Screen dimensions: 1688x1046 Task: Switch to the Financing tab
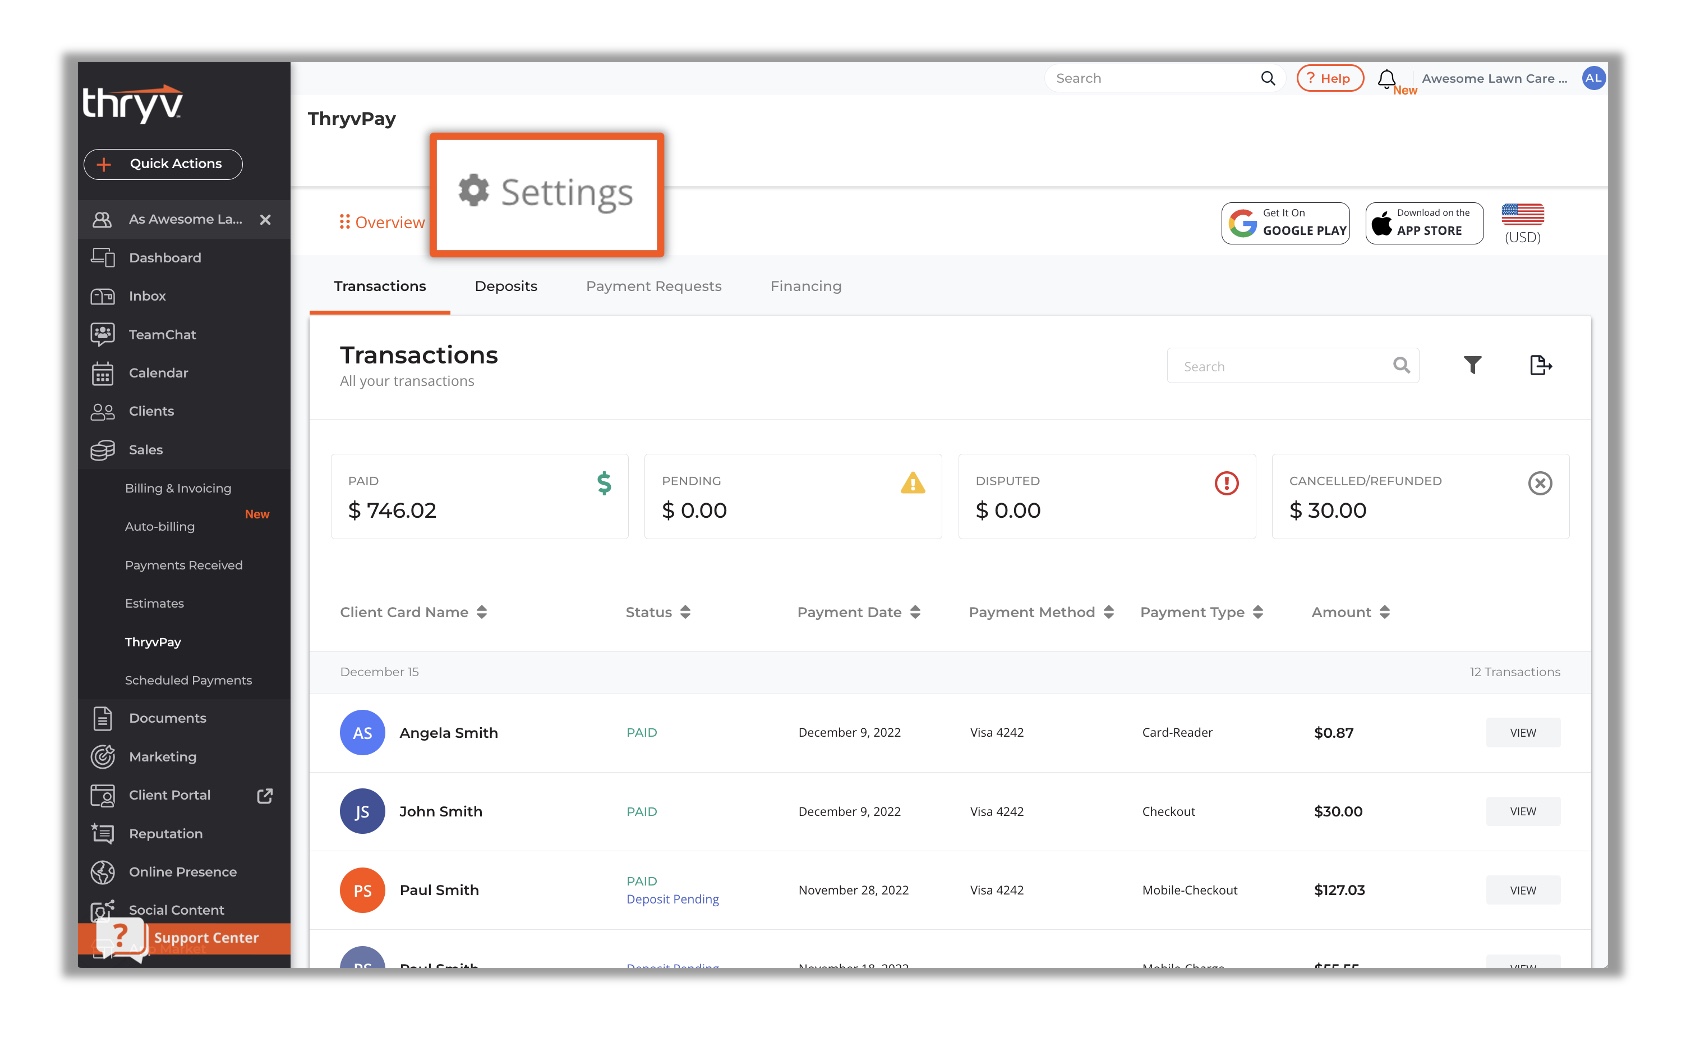(x=806, y=286)
